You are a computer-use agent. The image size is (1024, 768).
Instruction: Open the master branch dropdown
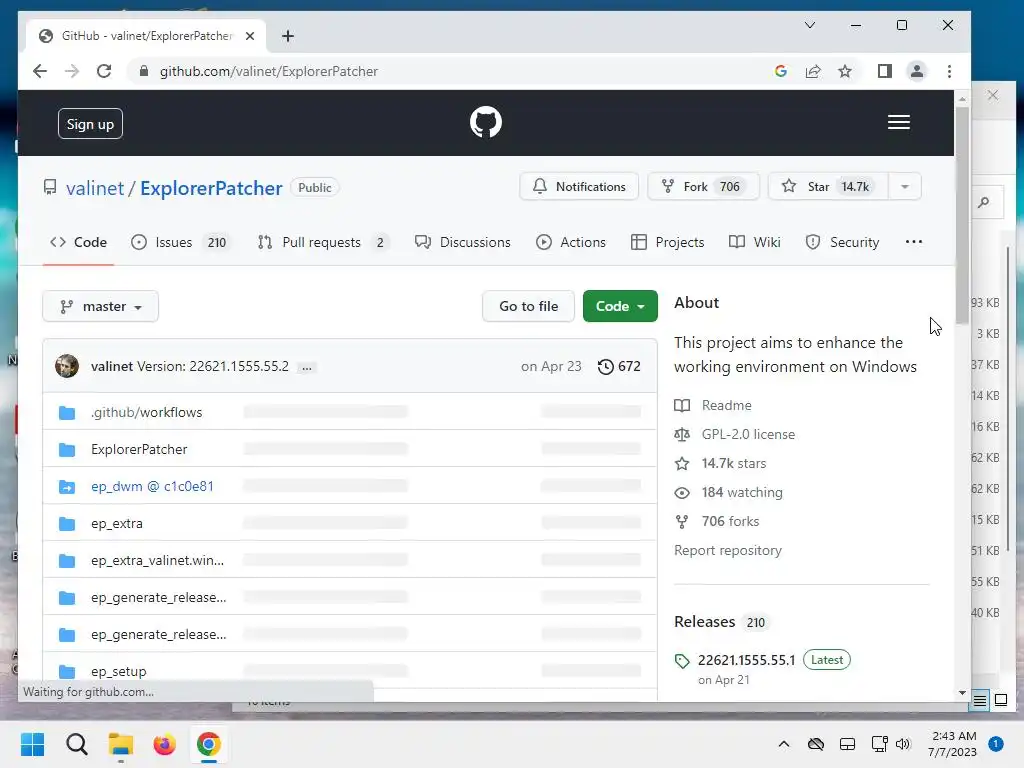(x=101, y=306)
